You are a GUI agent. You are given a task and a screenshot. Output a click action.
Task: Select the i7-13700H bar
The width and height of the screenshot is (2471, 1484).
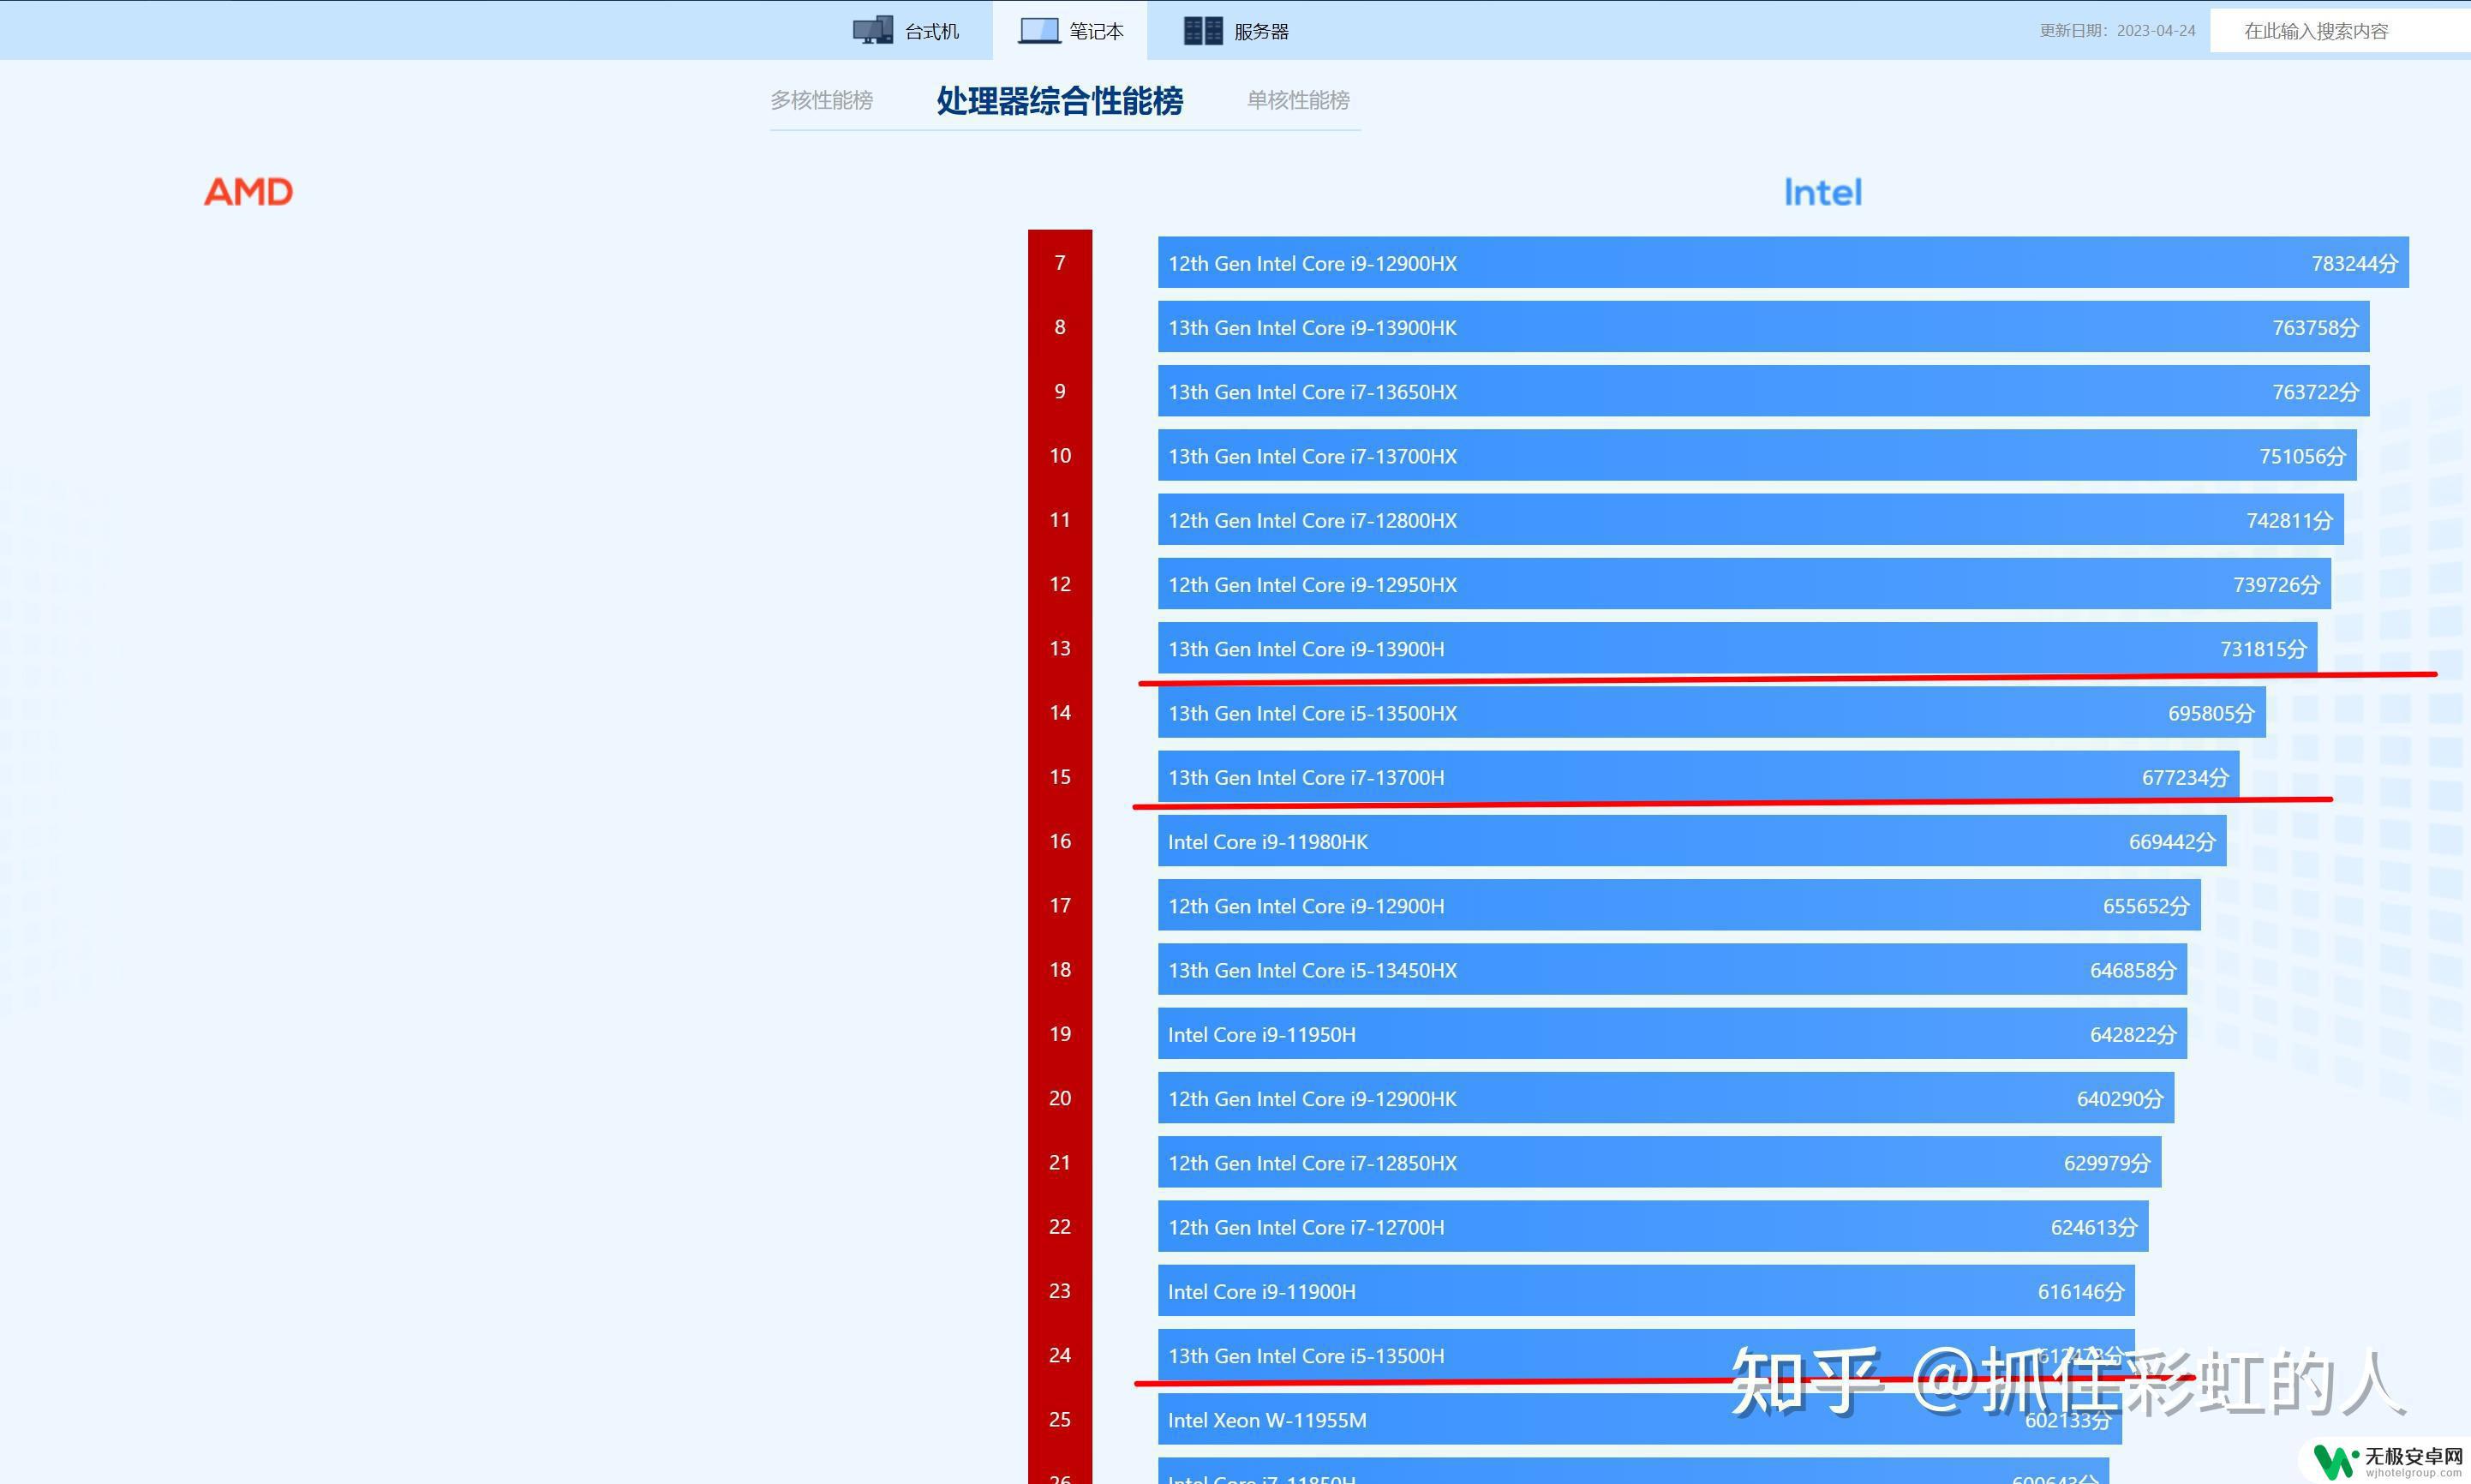1698,777
